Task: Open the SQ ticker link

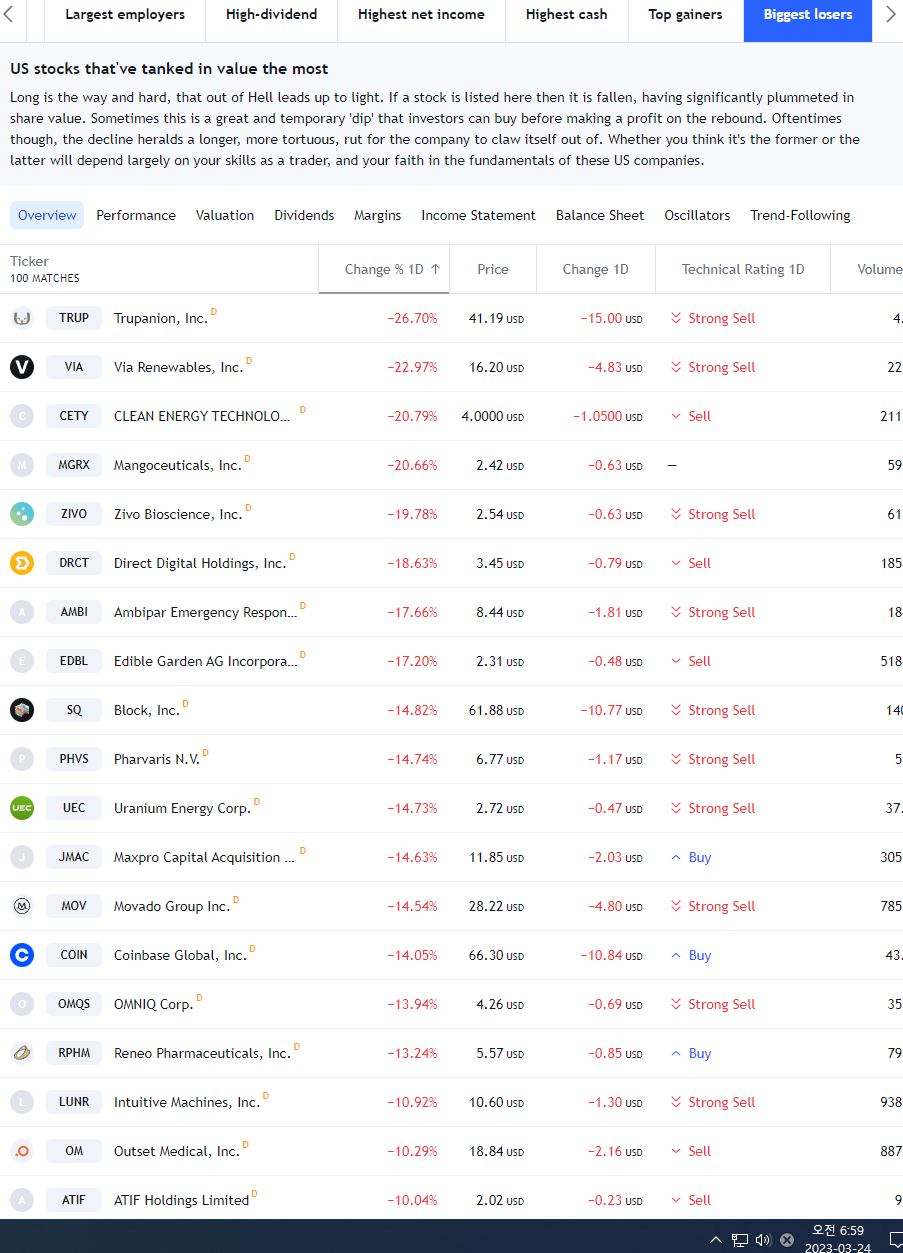Action: (74, 710)
